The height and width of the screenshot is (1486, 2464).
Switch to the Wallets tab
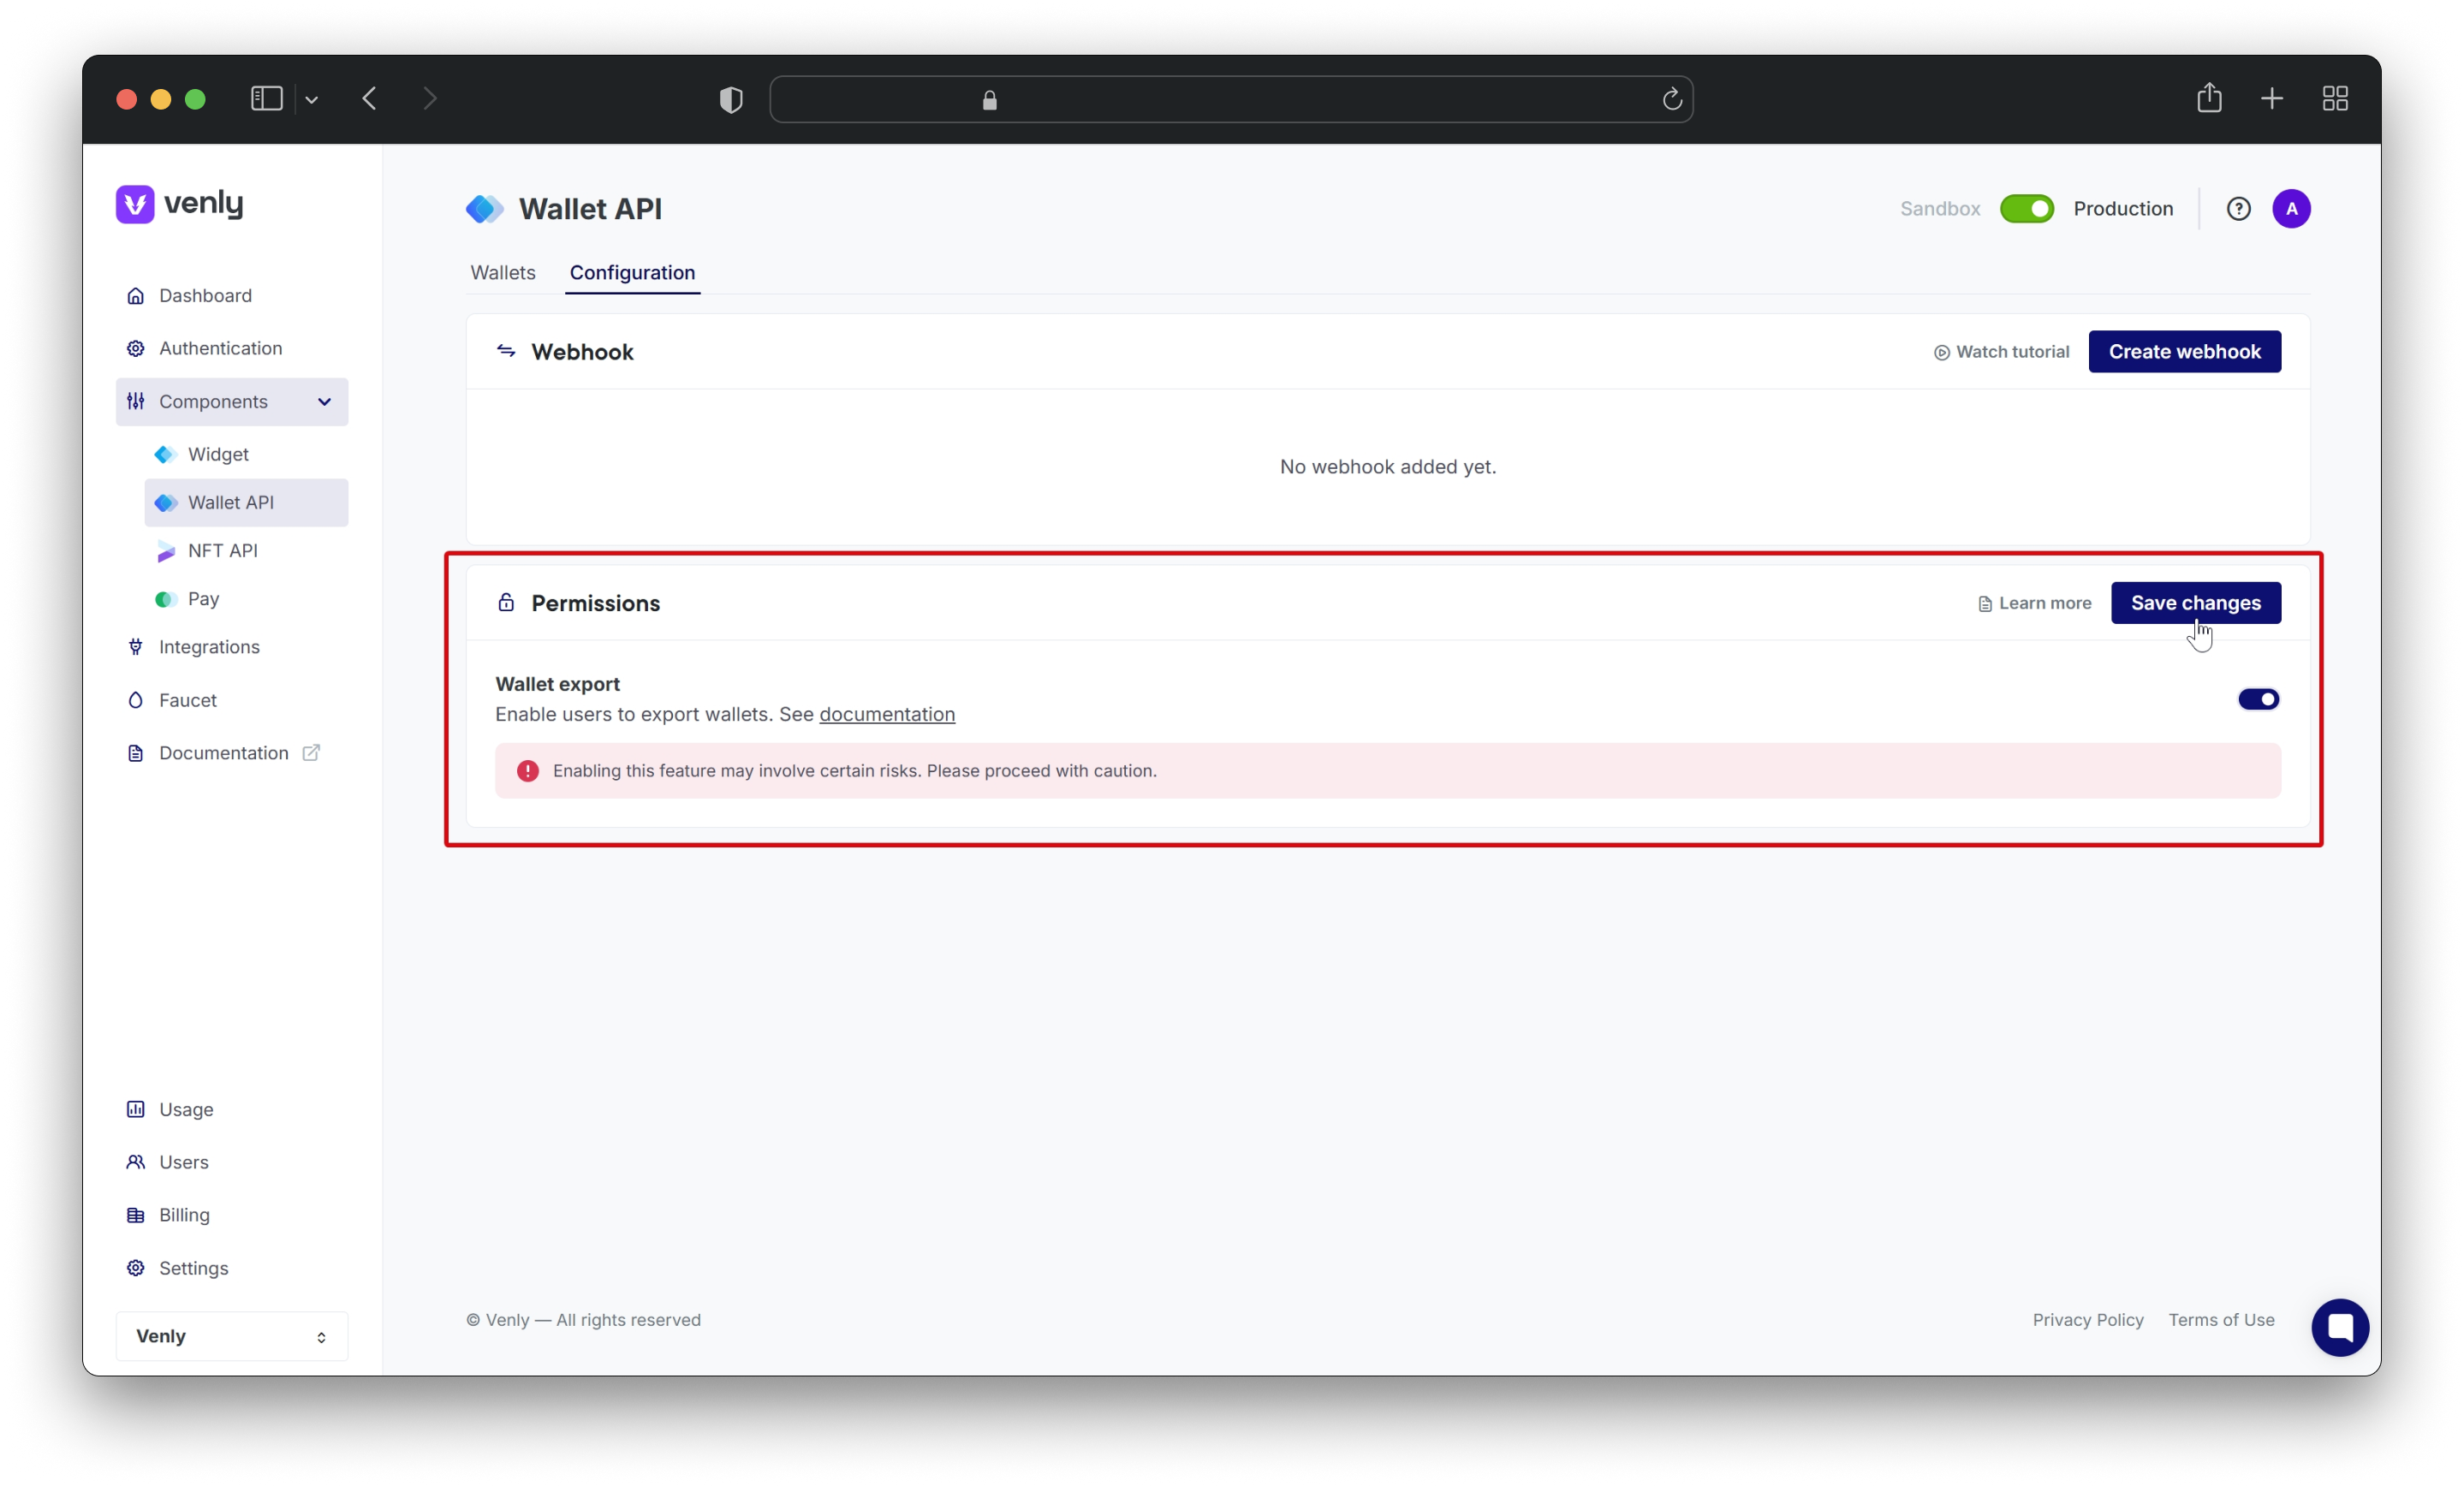tap(503, 273)
